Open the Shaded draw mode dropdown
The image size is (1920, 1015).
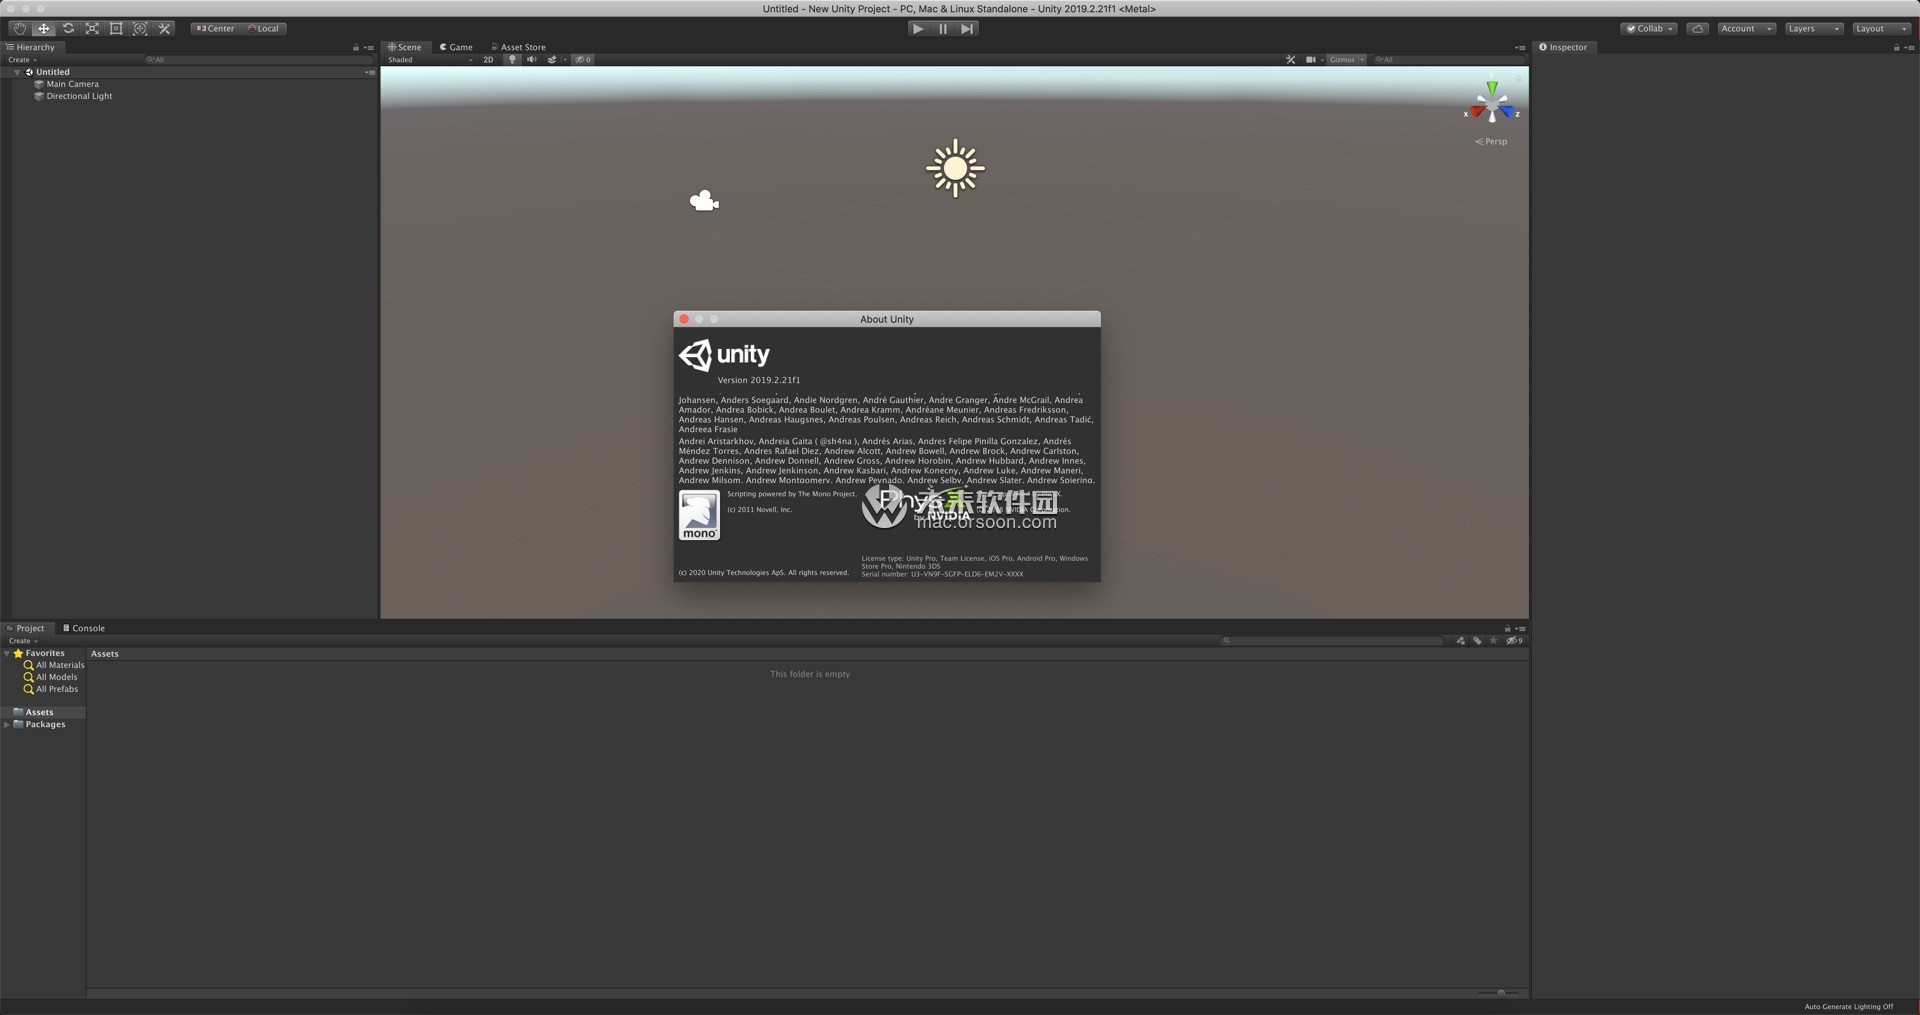pyautogui.click(x=430, y=60)
